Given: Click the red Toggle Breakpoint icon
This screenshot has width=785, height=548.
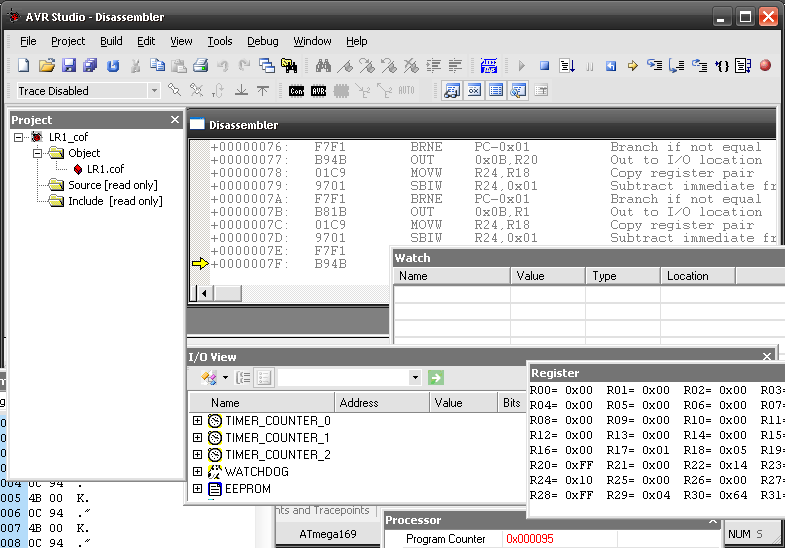Looking at the screenshot, I should [765, 66].
